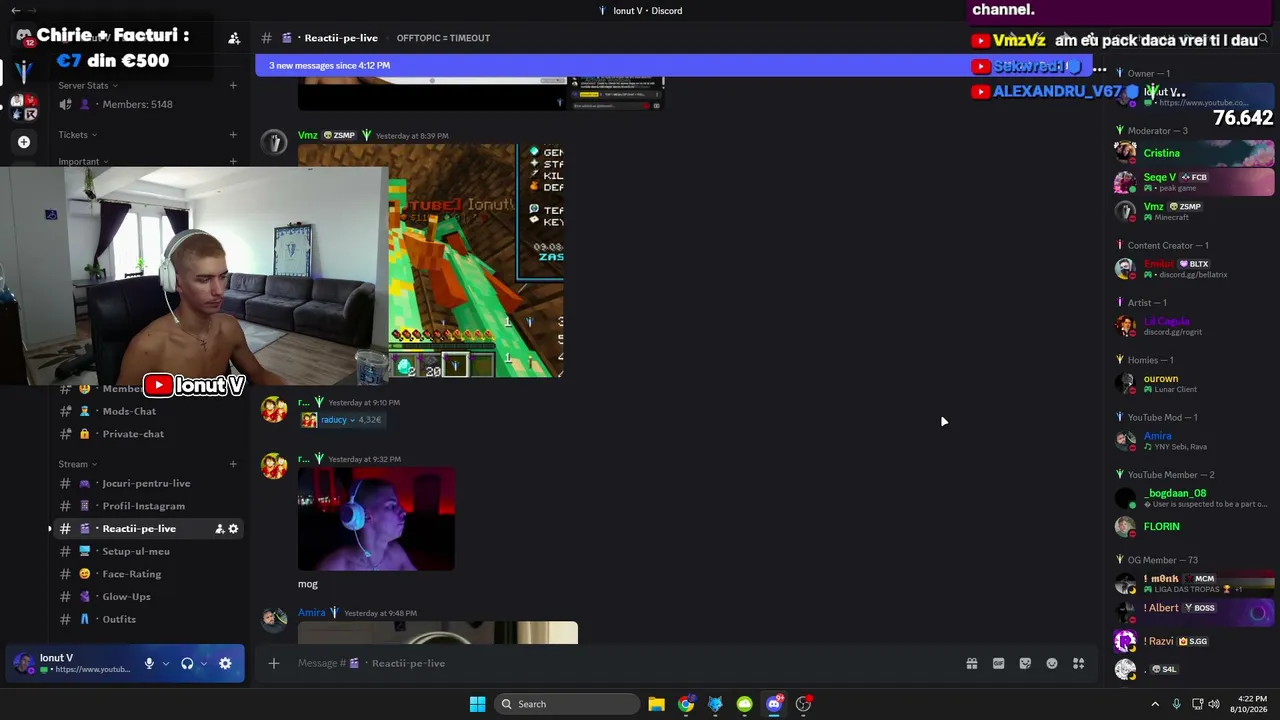The height and width of the screenshot is (720, 1280).
Task: Open the Jocuri-pentru-live channel
Action: pos(147,483)
